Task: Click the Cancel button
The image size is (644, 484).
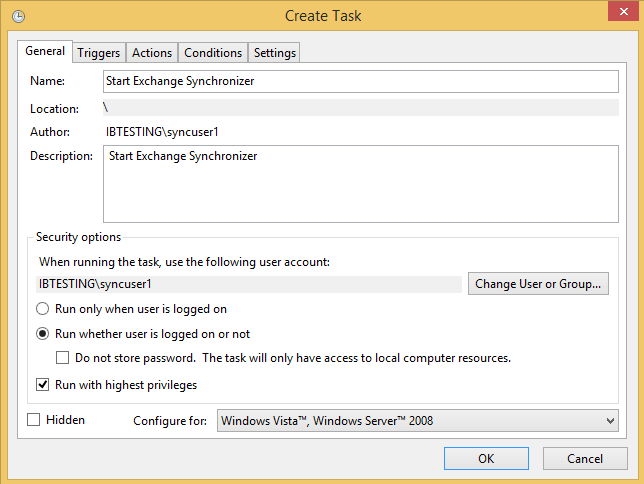Action: pyautogui.click(x=585, y=459)
